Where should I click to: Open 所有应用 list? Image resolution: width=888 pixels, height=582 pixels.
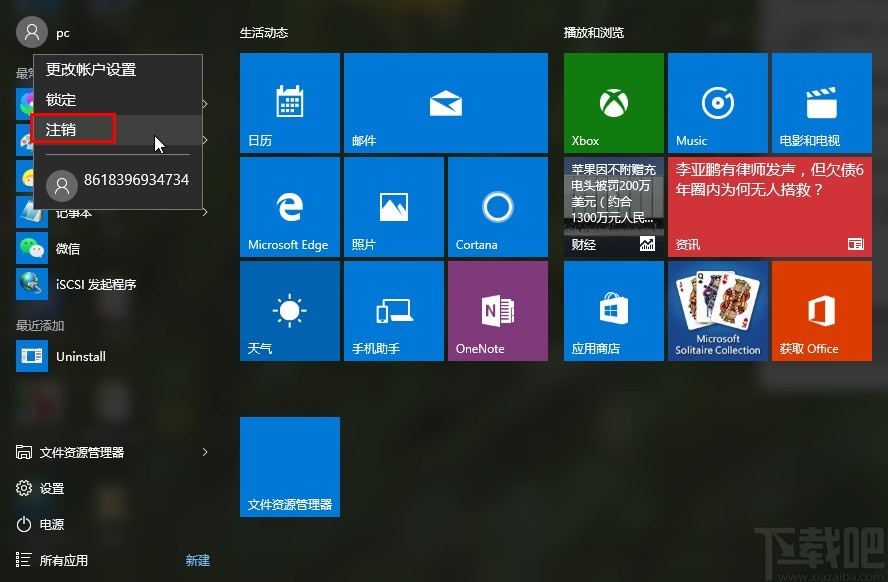(63, 560)
